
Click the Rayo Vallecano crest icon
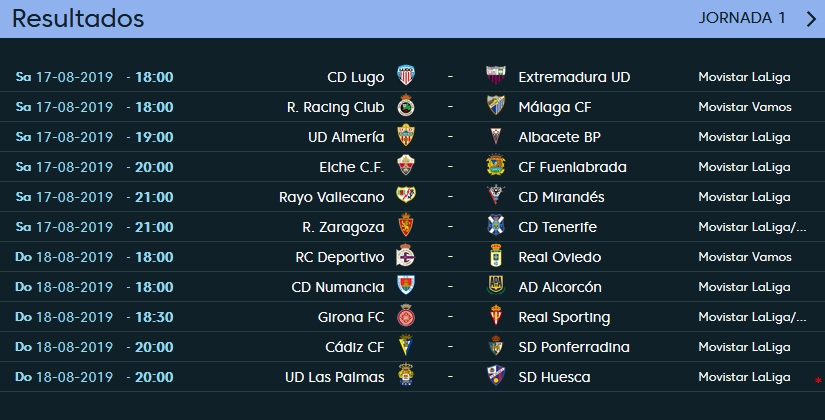tap(406, 195)
